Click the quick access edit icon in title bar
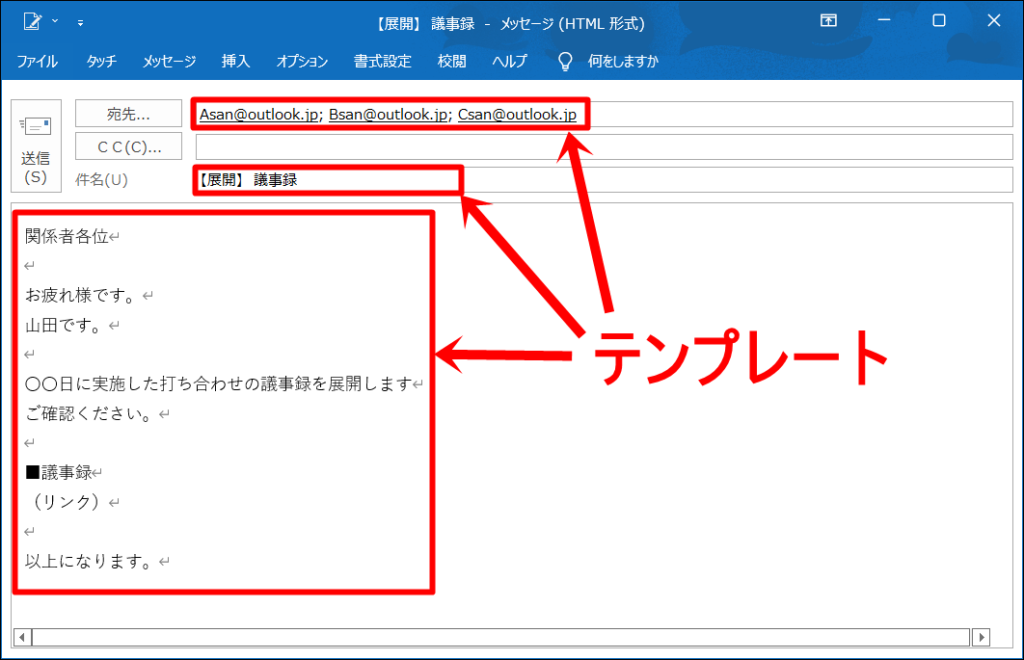Viewport: 1024px width, 660px height. (32, 21)
